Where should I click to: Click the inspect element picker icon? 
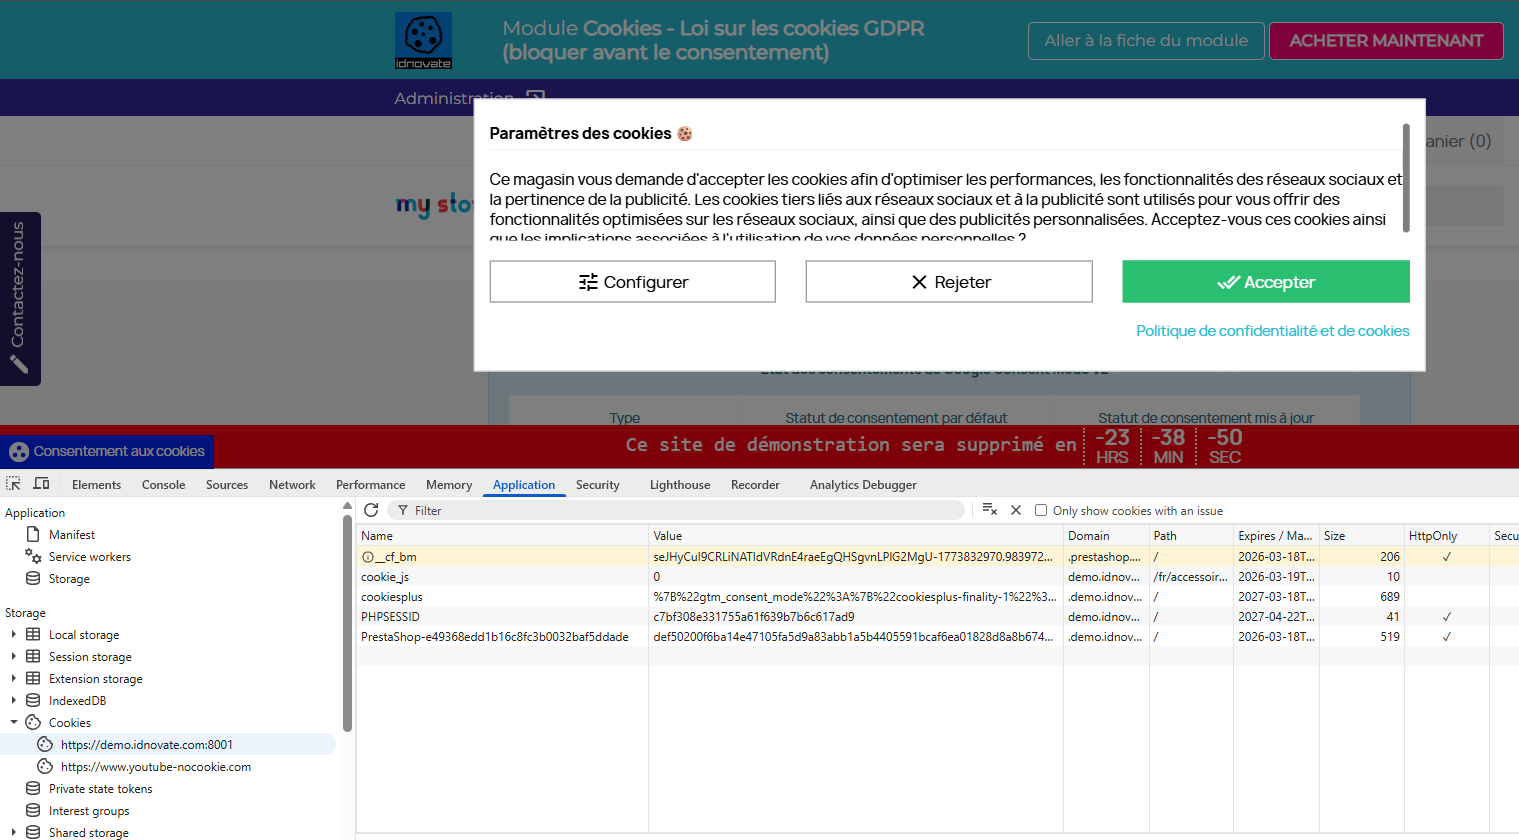click(x=14, y=484)
